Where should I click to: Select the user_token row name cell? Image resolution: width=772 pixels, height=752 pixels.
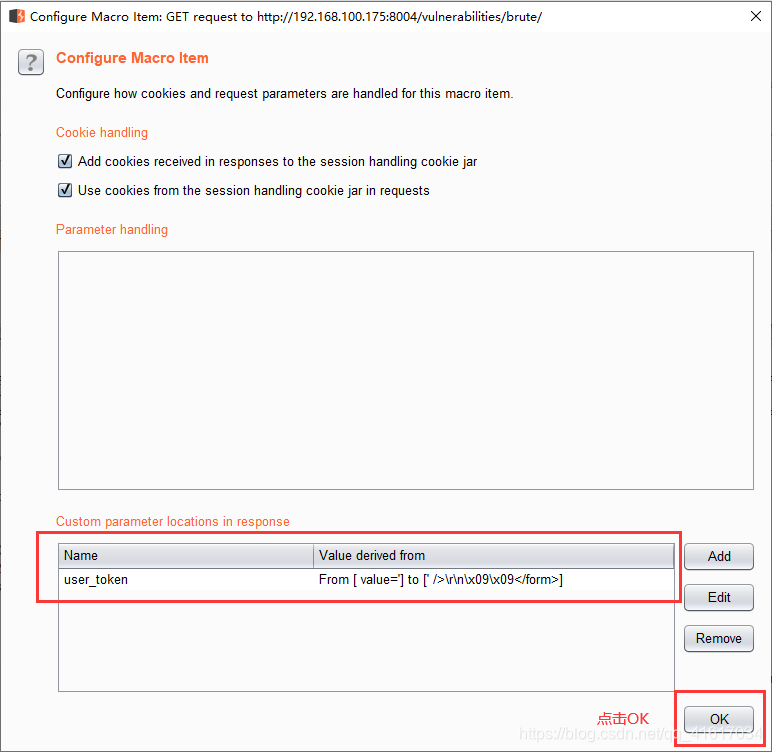click(186, 579)
